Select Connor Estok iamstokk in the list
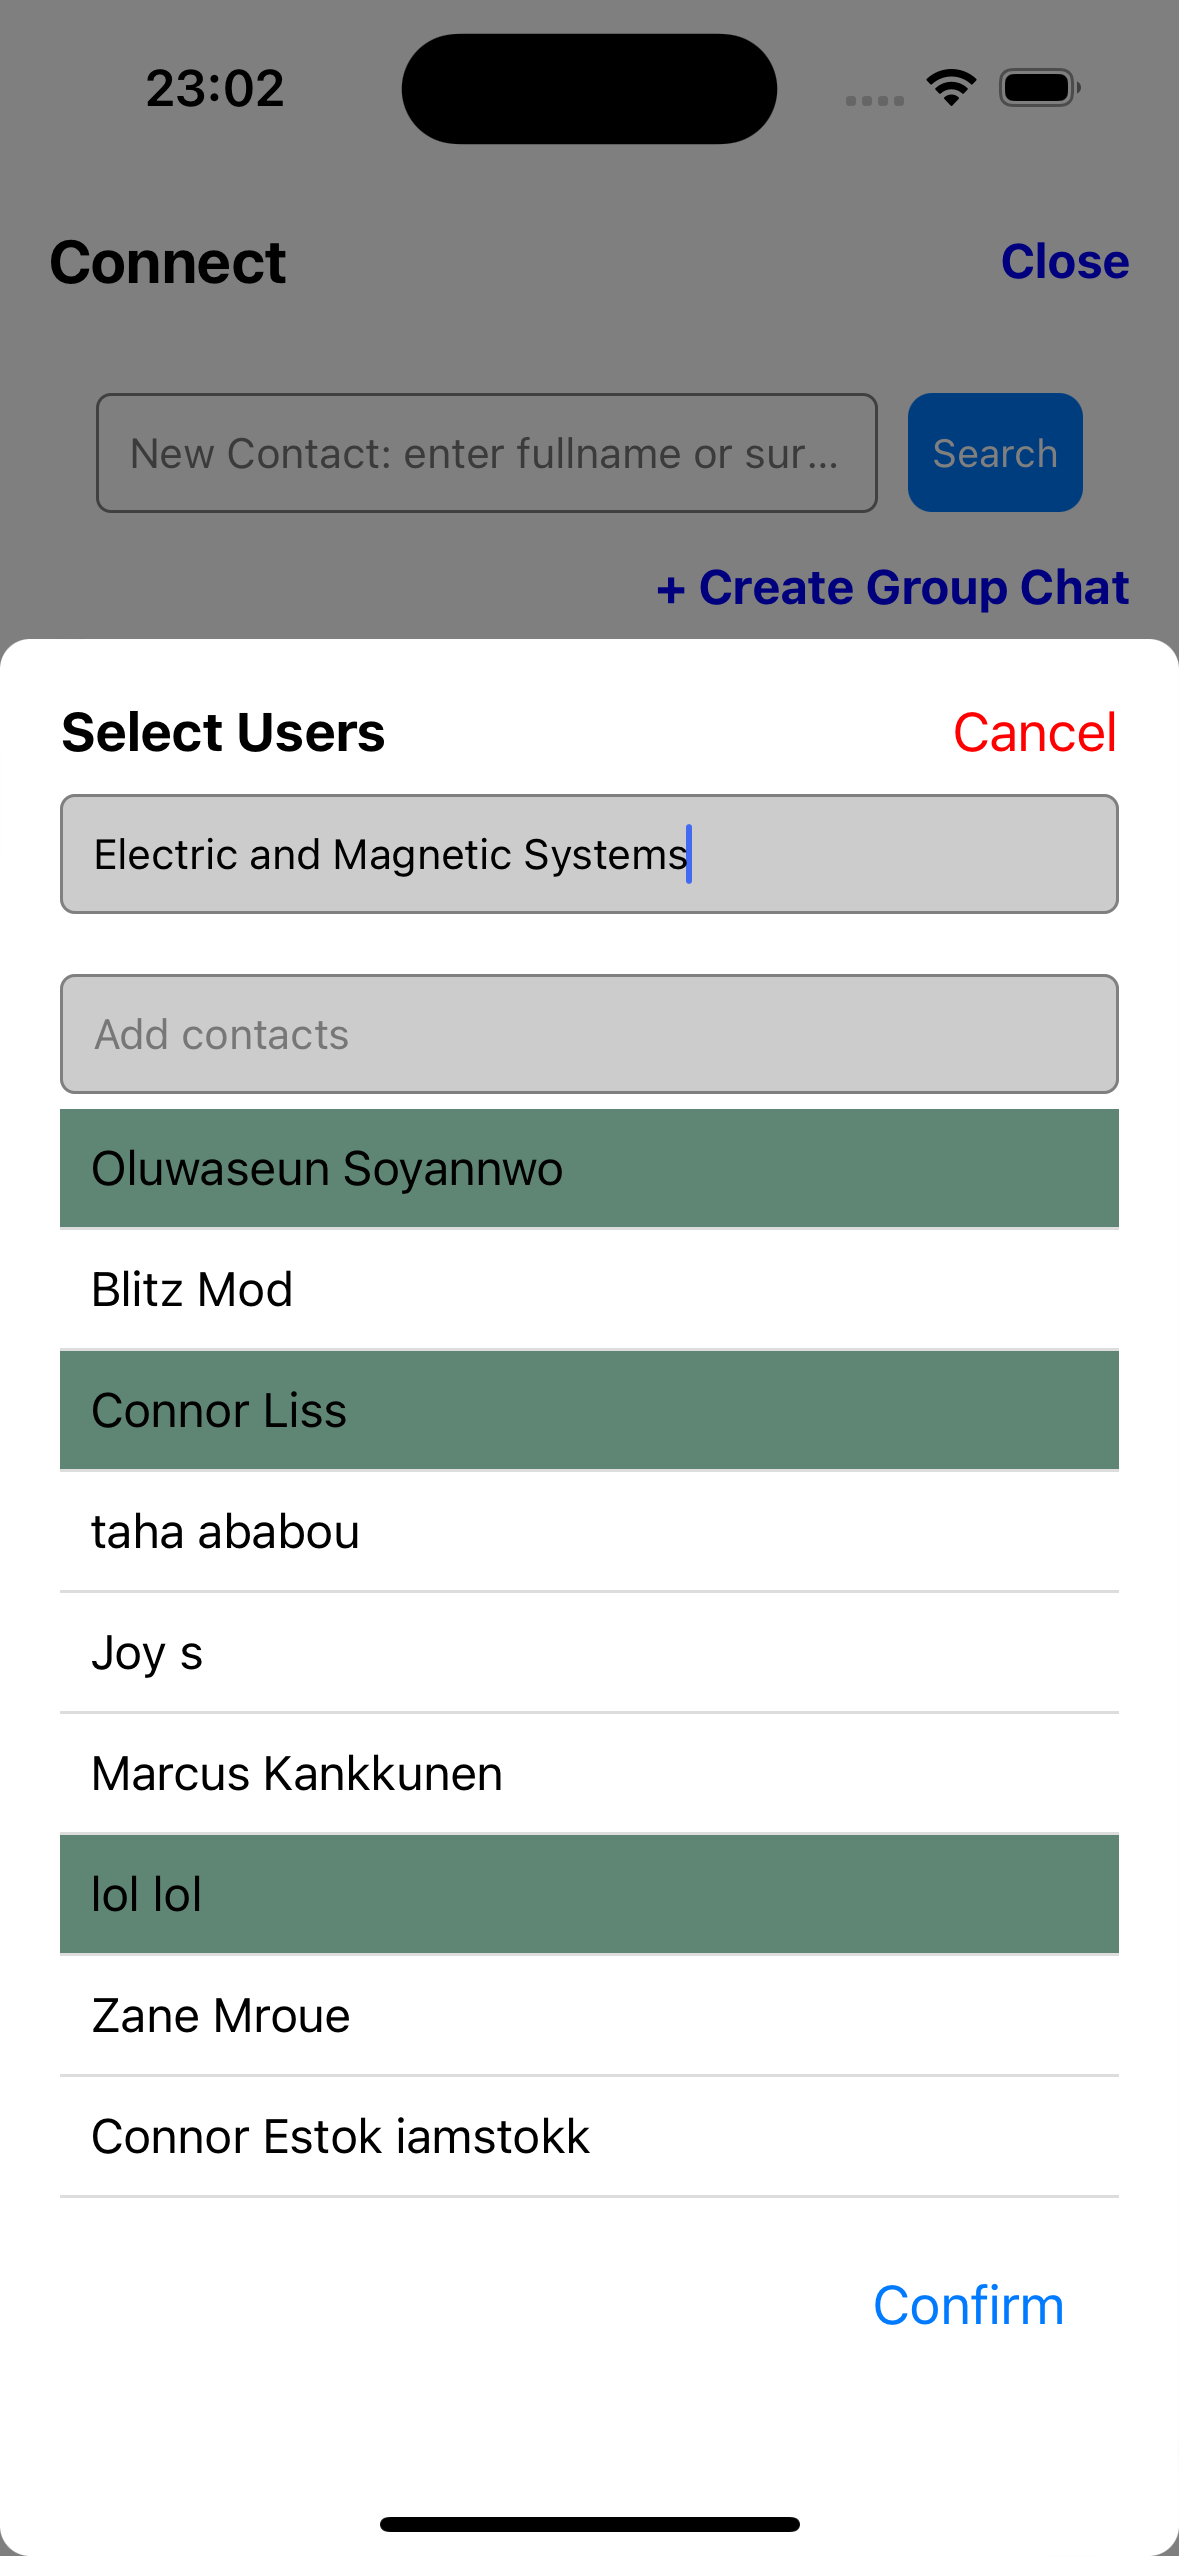 pyautogui.click(x=589, y=2136)
